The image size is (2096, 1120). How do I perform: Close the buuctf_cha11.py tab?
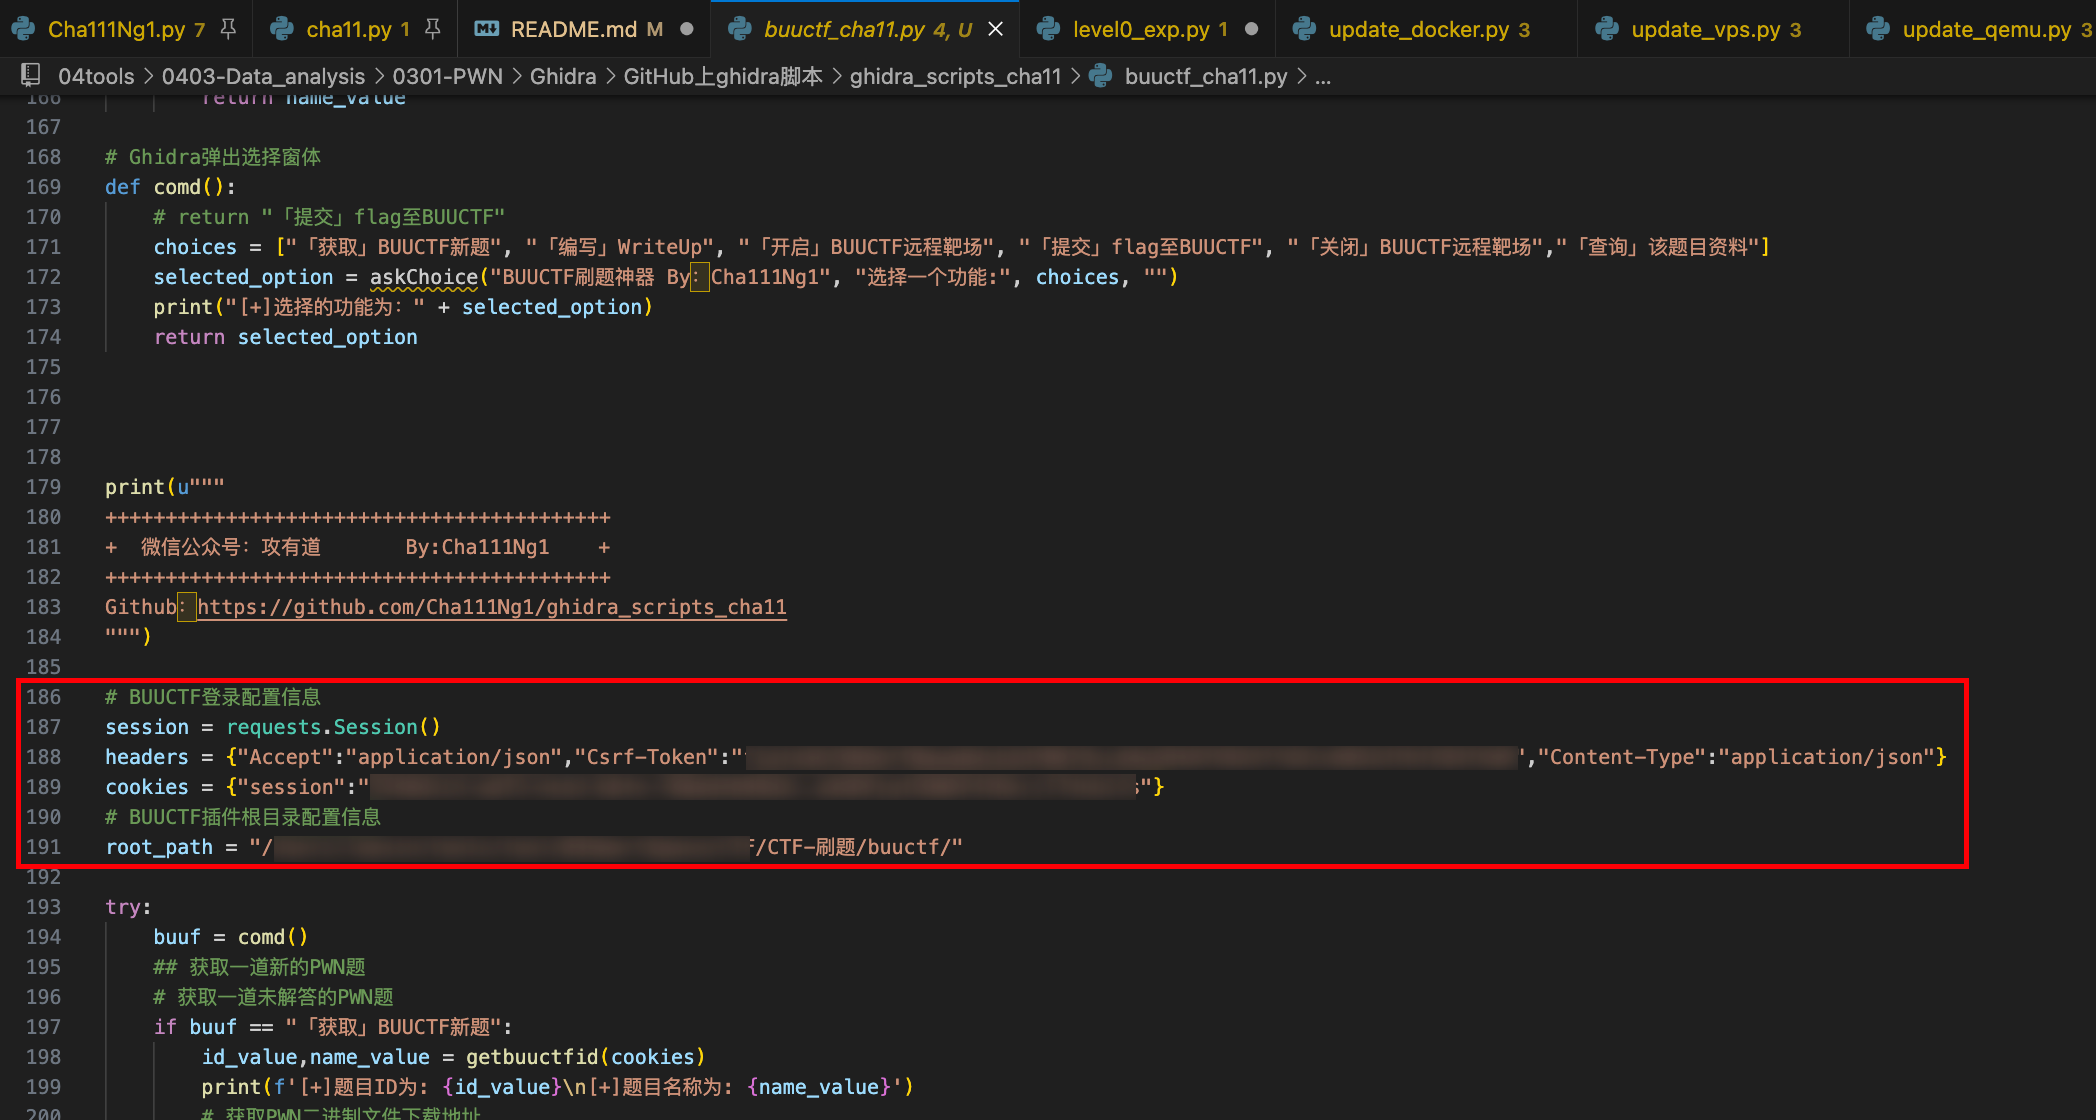click(995, 29)
